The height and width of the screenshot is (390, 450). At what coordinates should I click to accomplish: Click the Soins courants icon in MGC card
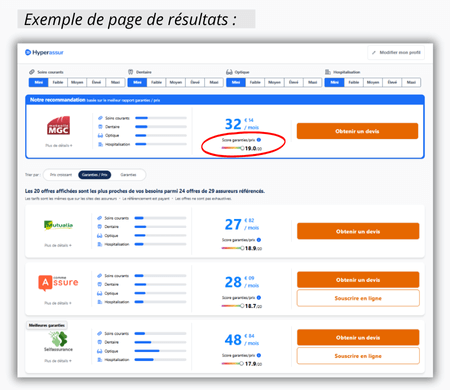coord(100,118)
